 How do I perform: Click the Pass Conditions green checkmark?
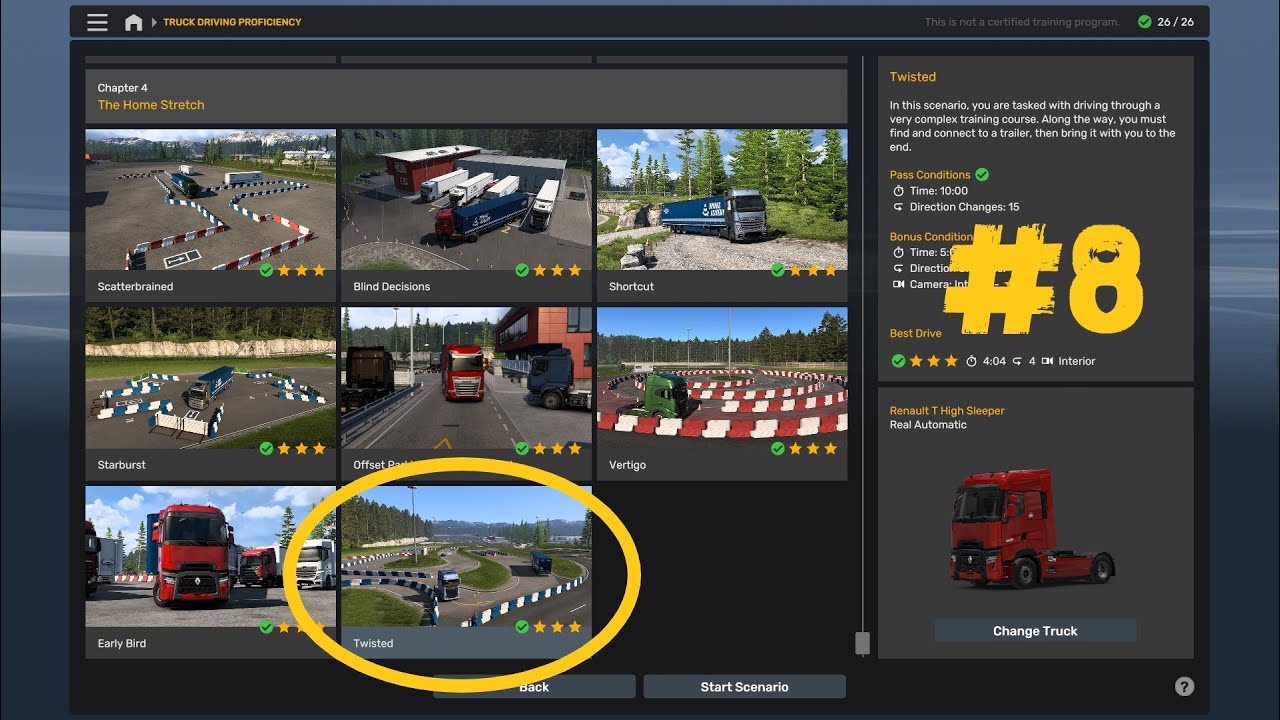click(x=982, y=175)
